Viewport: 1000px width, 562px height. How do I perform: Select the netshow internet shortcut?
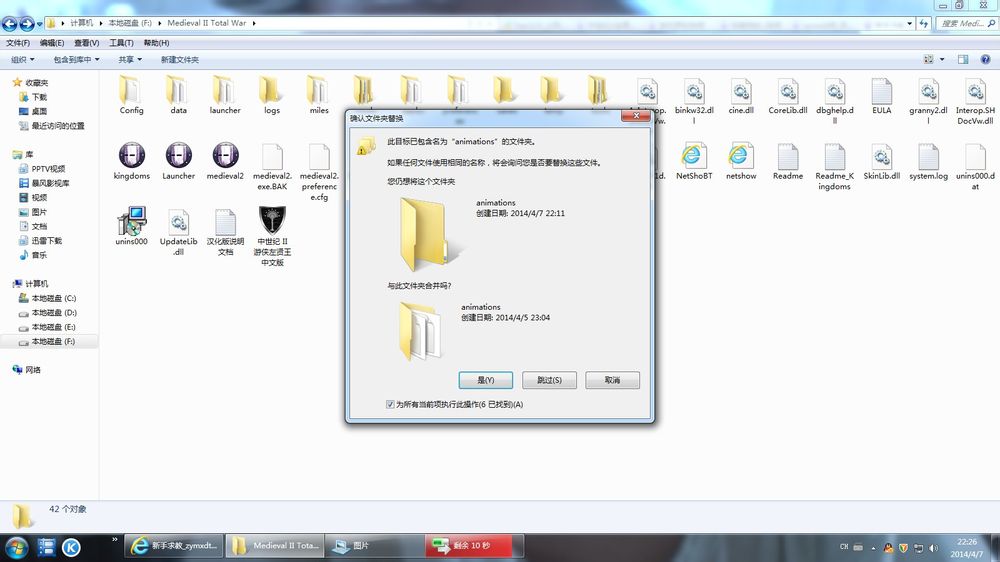(x=741, y=161)
